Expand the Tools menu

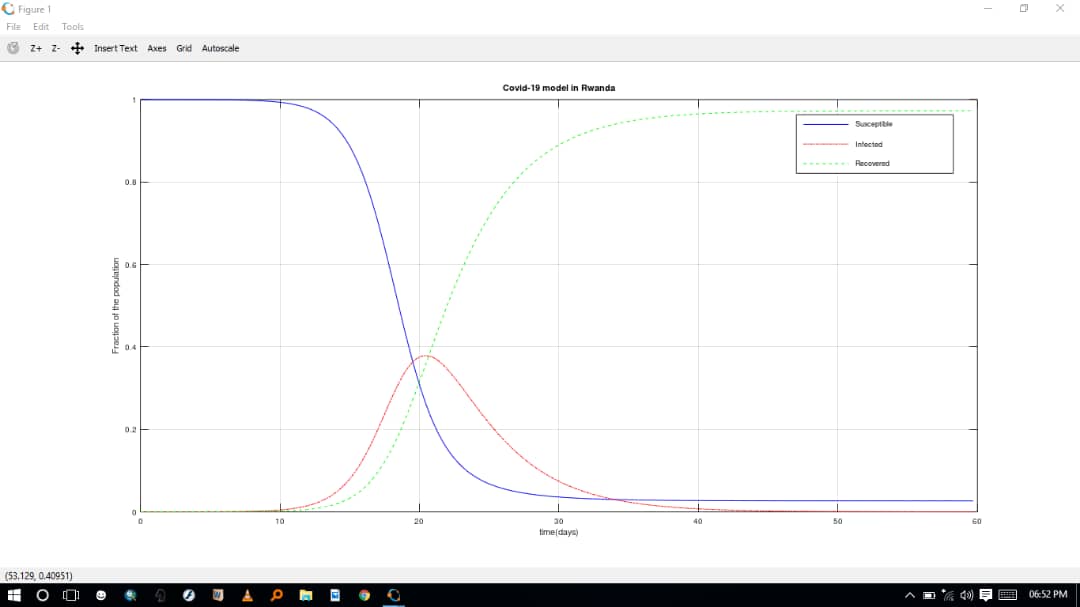(73, 27)
